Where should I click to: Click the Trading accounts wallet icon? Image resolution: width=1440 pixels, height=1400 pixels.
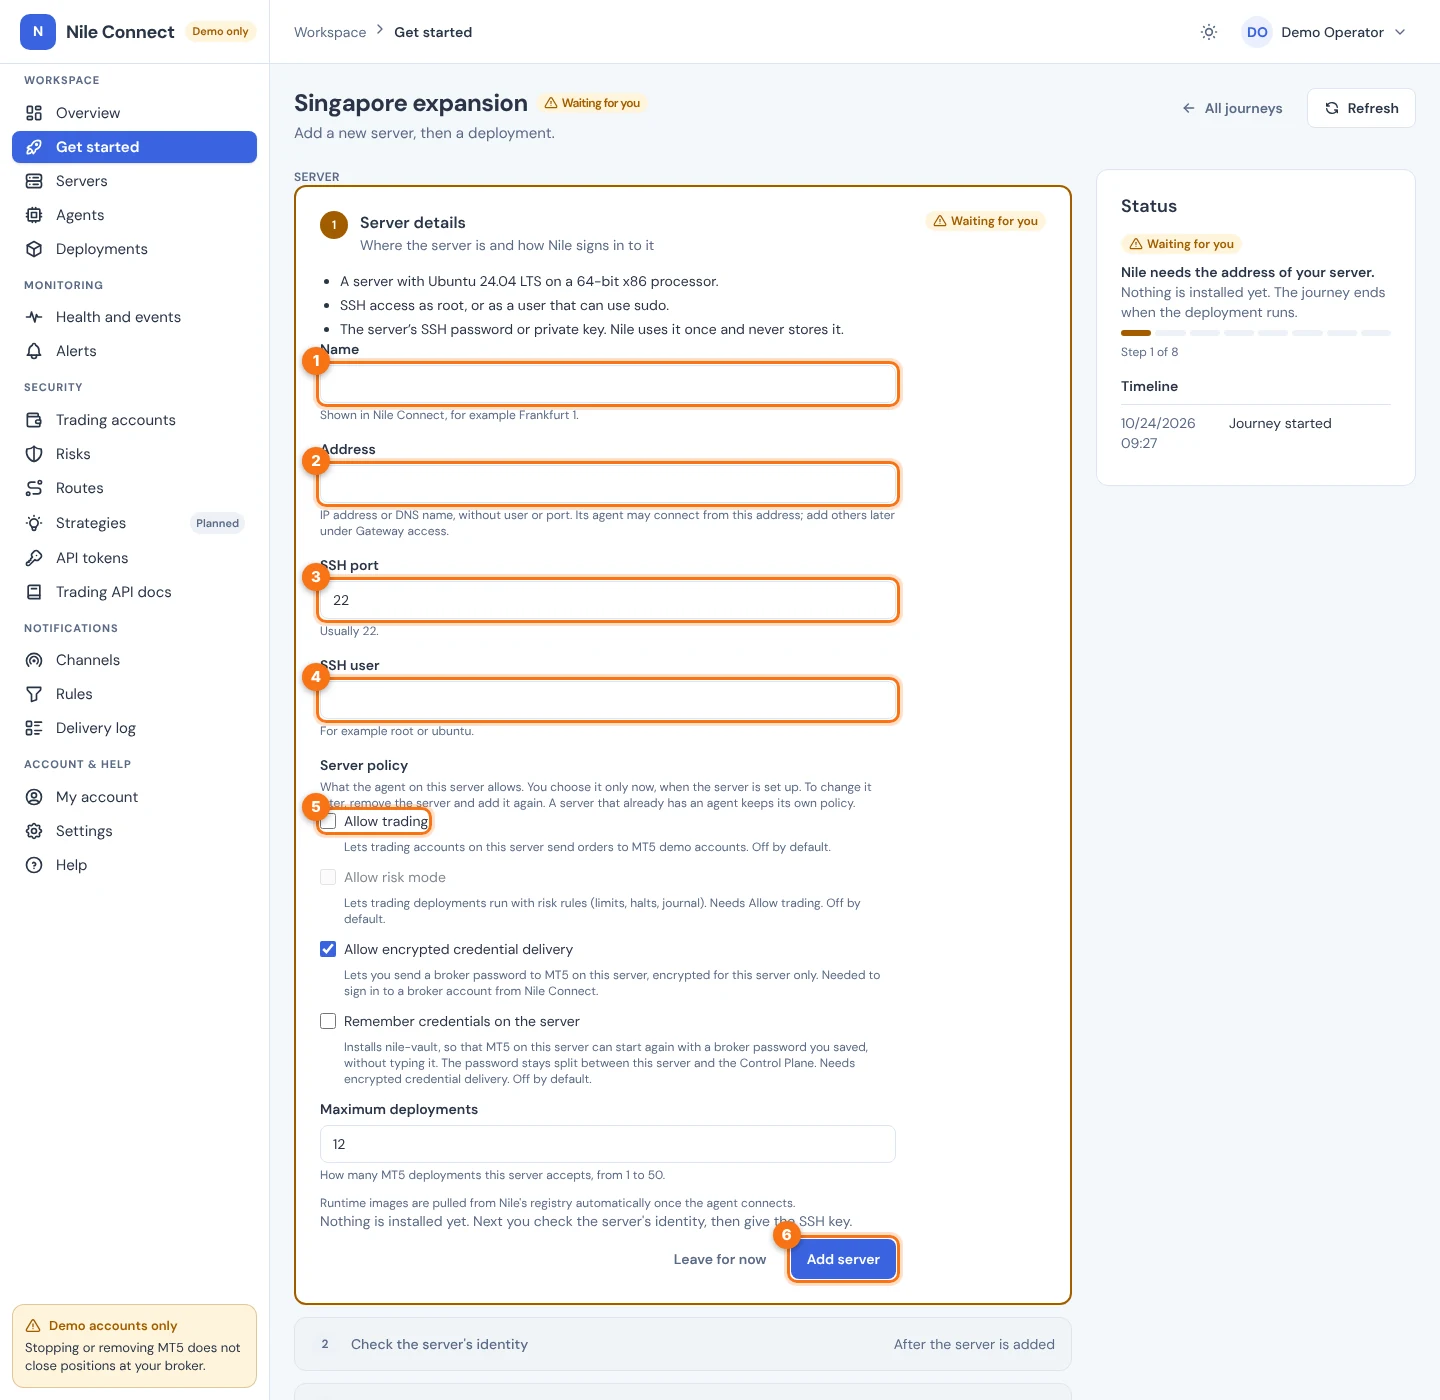coord(34,420)
